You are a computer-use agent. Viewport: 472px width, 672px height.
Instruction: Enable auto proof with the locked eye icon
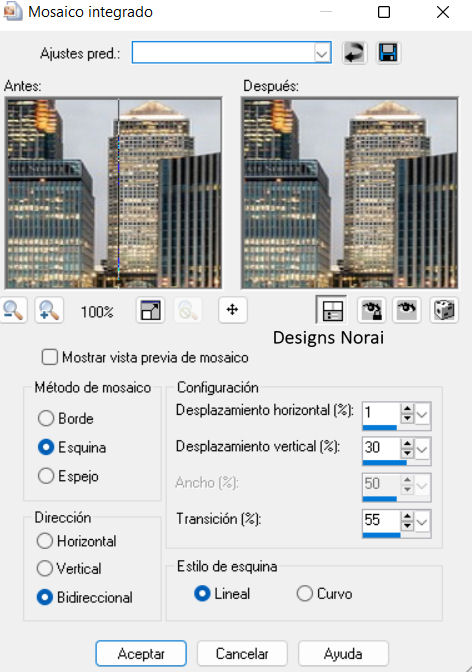click(371, 310)
